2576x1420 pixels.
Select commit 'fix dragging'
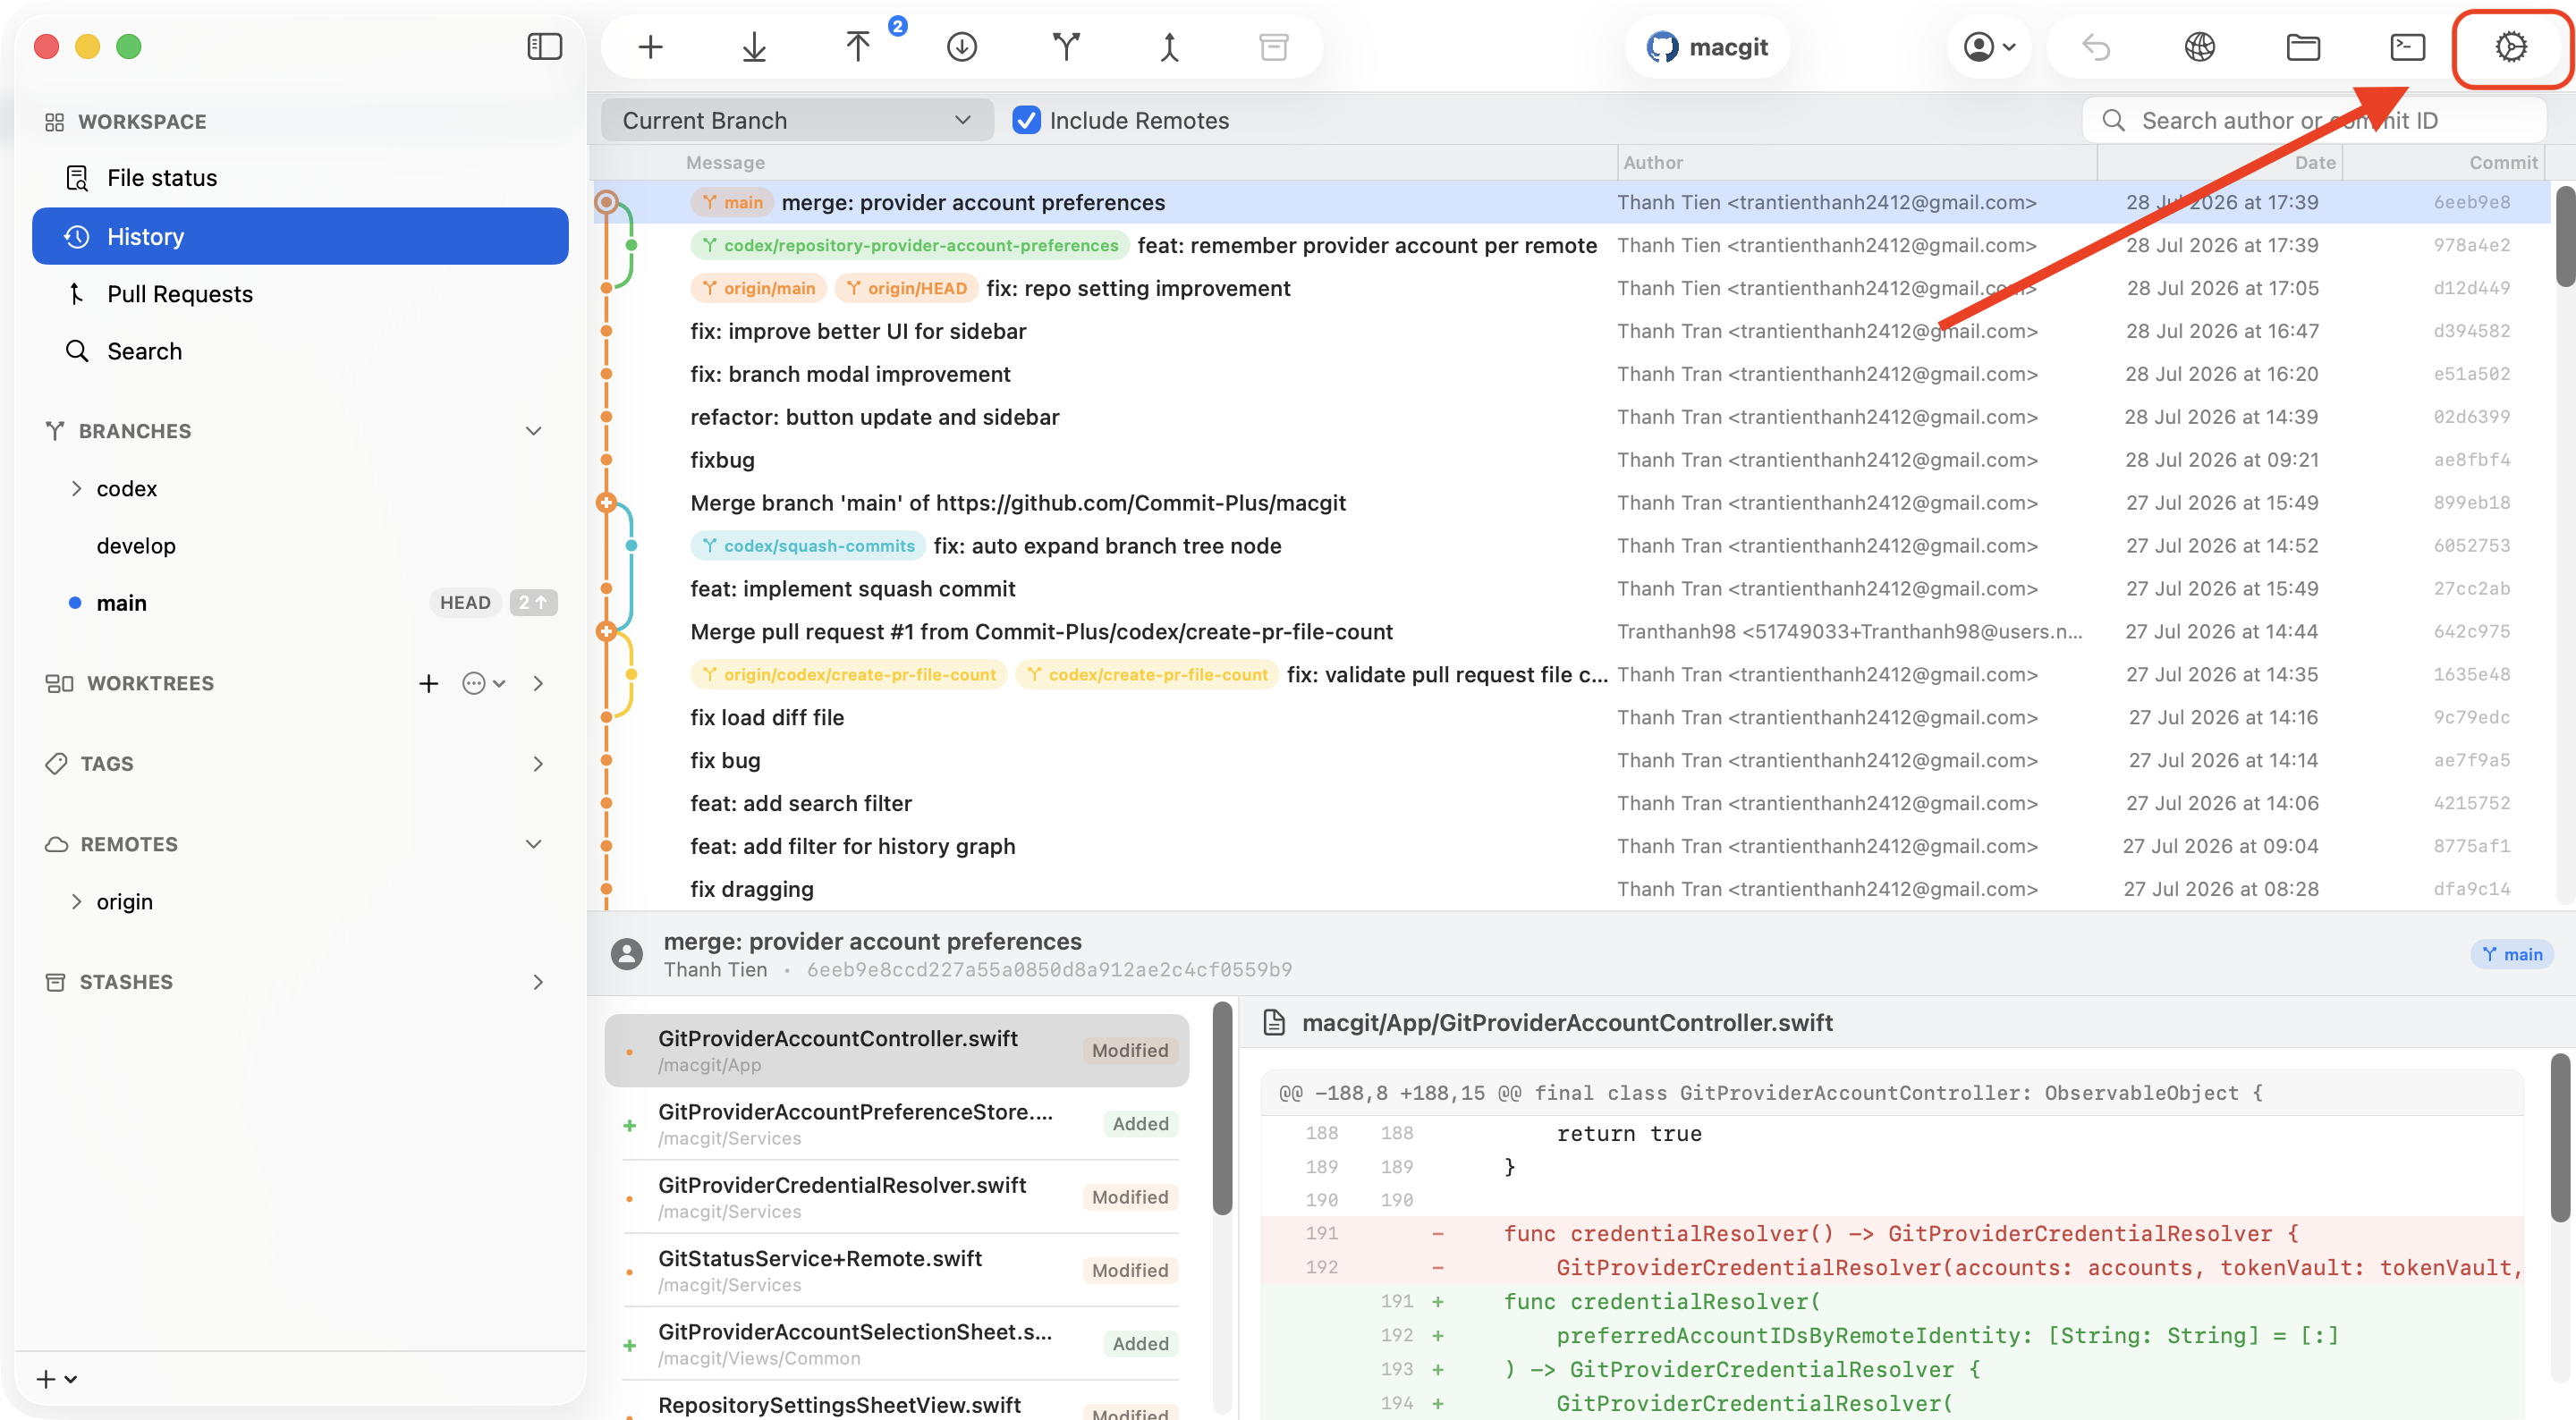click(1571, 890)
